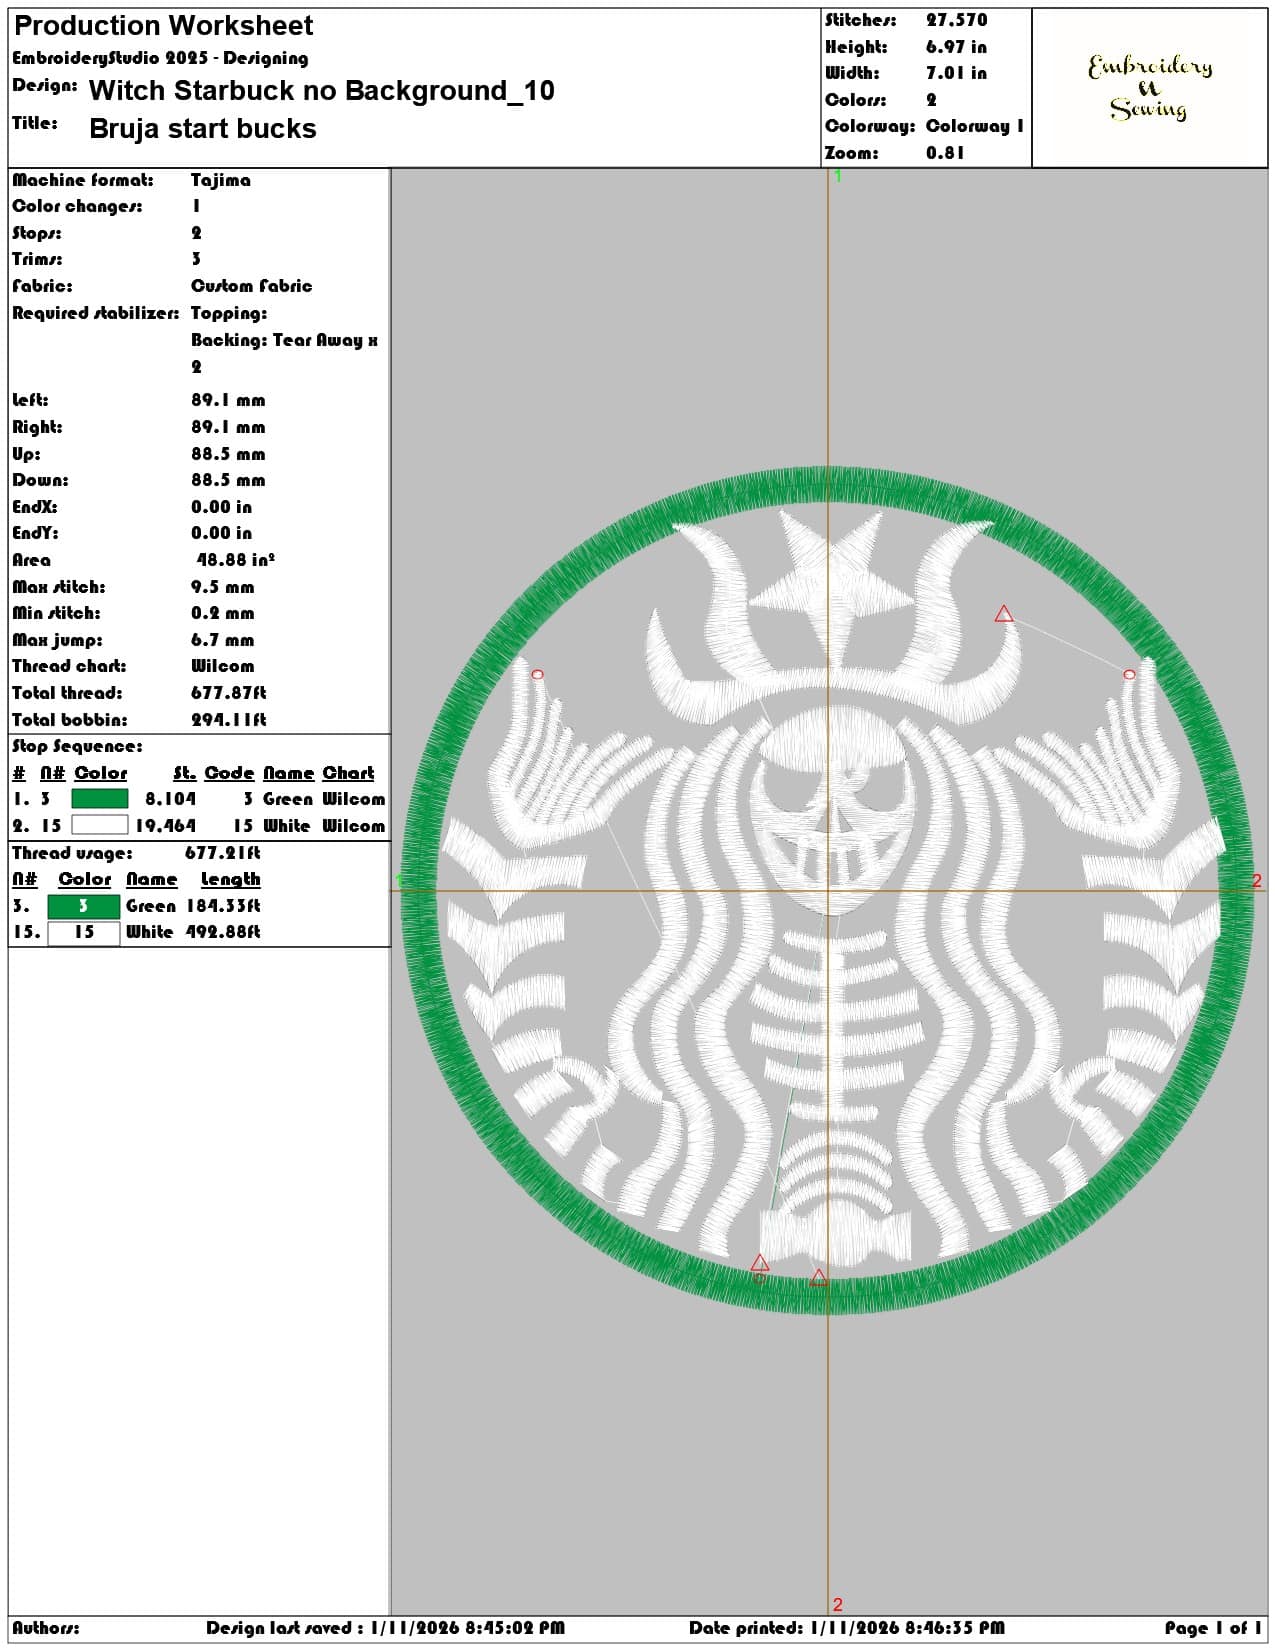The width and height of the screenshot is (1275, 1650).
Task: Click the title text 'Bruja start bucks'
Action: (202, 129)
